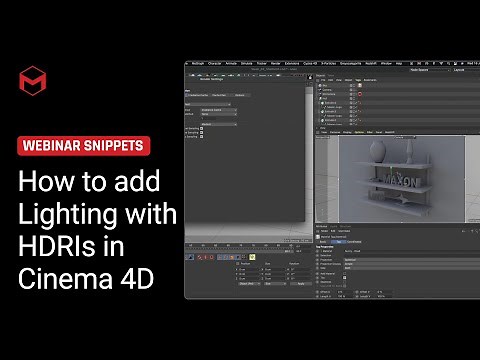The width and height of the screenshot is (480, 360).
Task: Click the timeline frame ruler
Action: tap(240, 246)
